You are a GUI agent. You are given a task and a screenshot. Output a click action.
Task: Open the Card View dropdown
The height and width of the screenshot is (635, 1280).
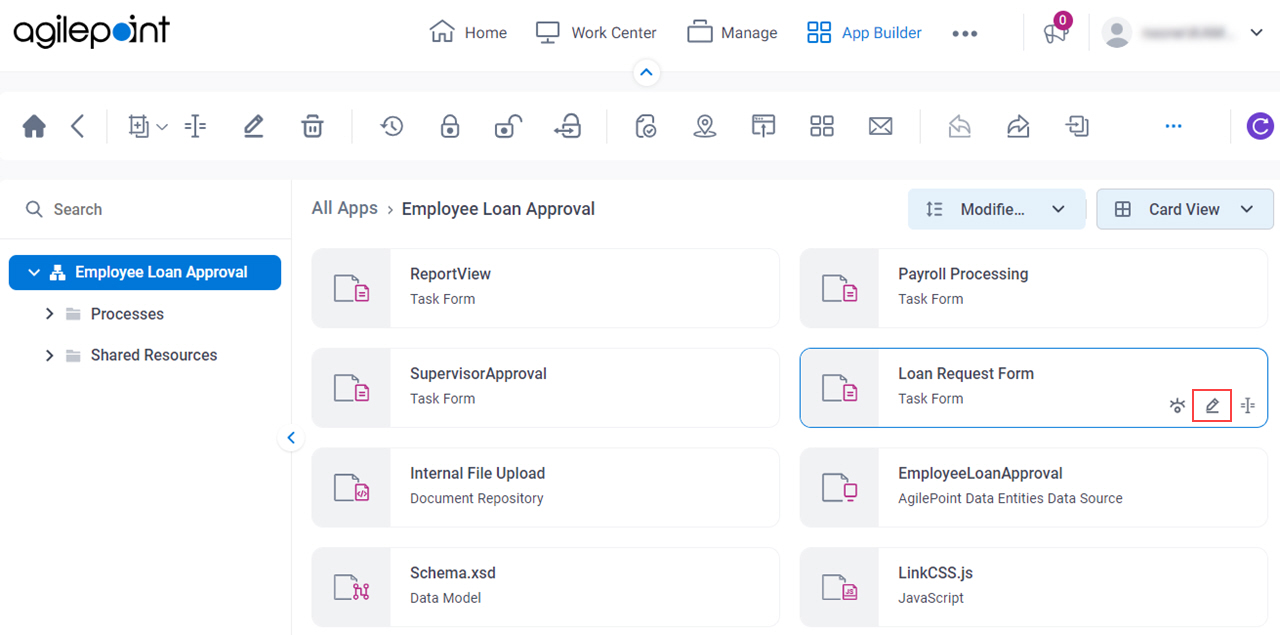click(1185, 209)
